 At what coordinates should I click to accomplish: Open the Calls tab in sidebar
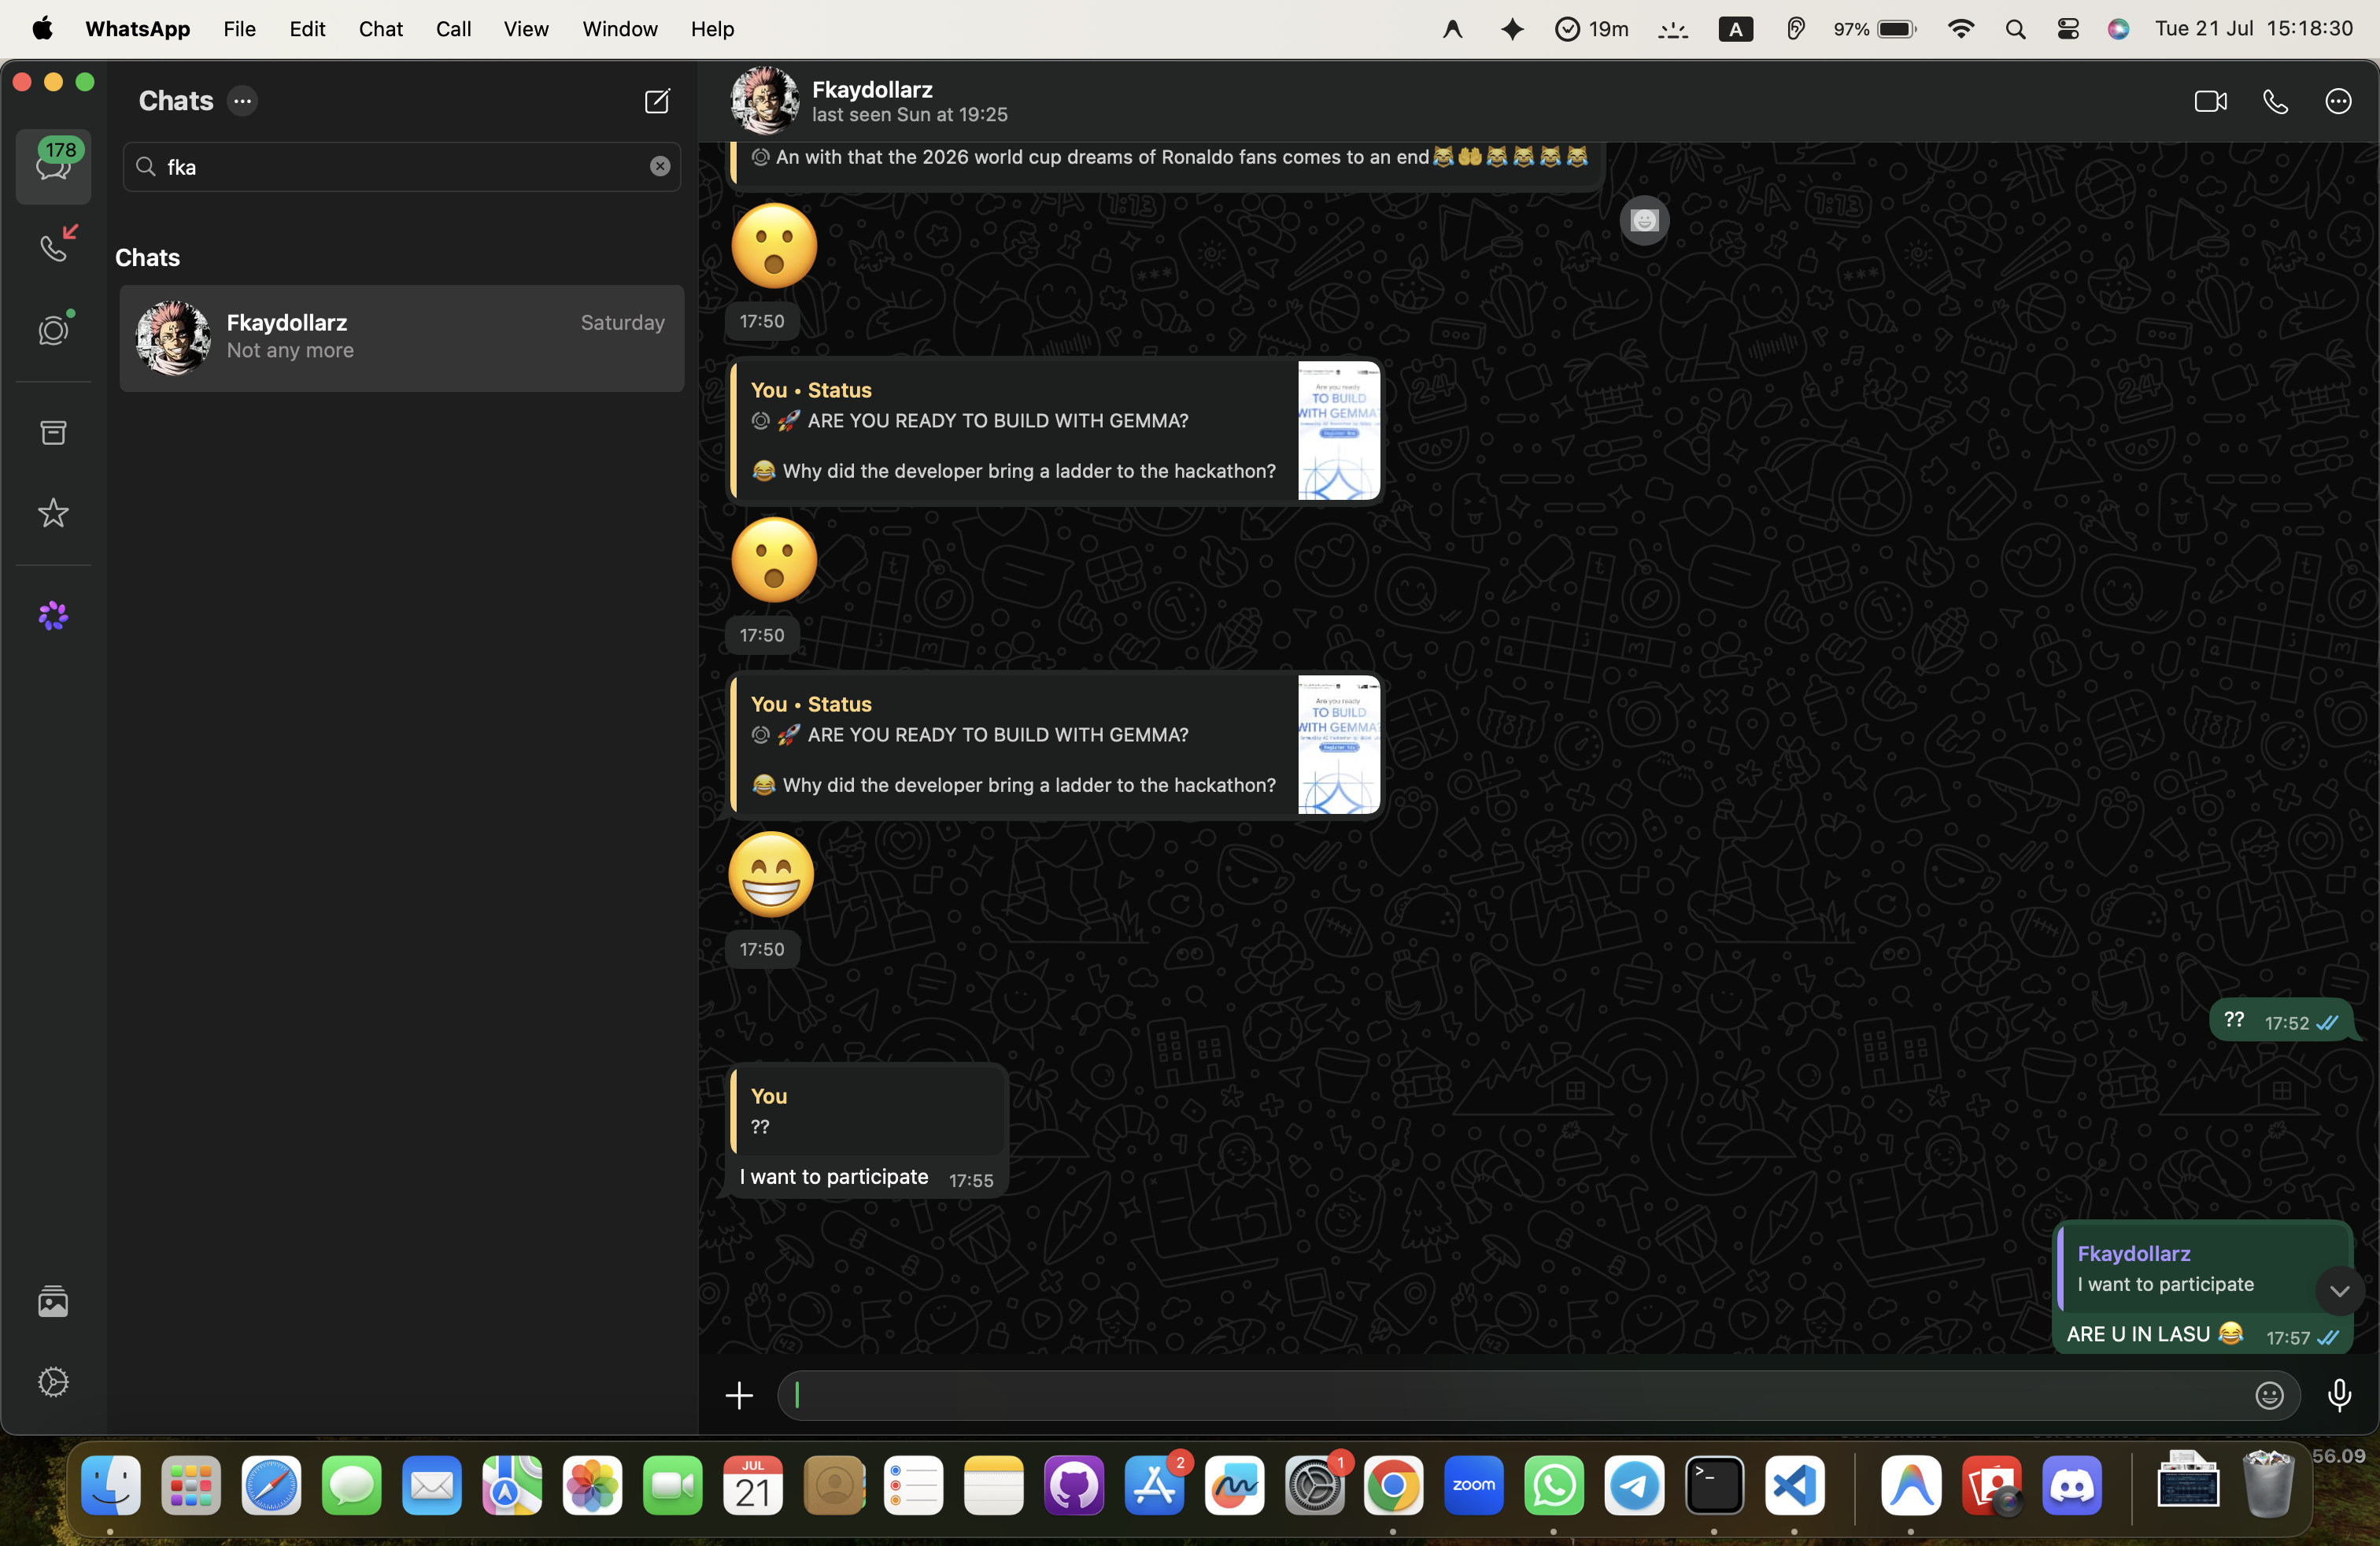(54, 246)
